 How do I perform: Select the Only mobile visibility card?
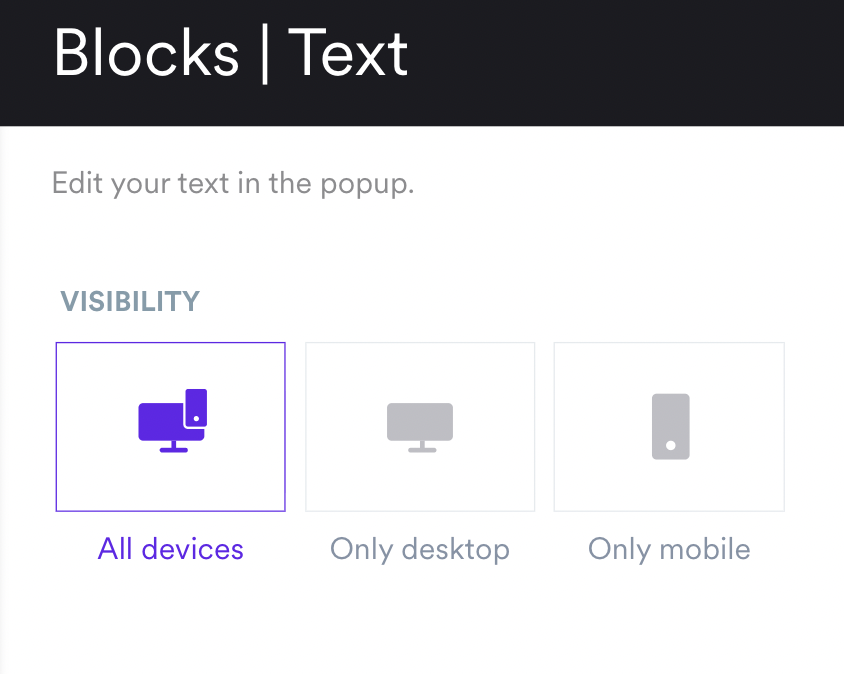click(x=669, y=470)
